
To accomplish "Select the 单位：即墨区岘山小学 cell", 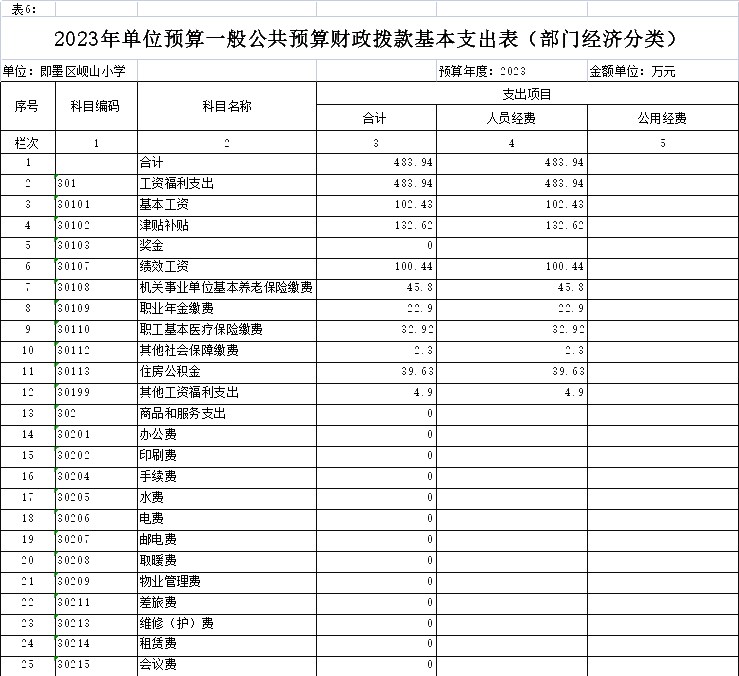I will point(69,71).
